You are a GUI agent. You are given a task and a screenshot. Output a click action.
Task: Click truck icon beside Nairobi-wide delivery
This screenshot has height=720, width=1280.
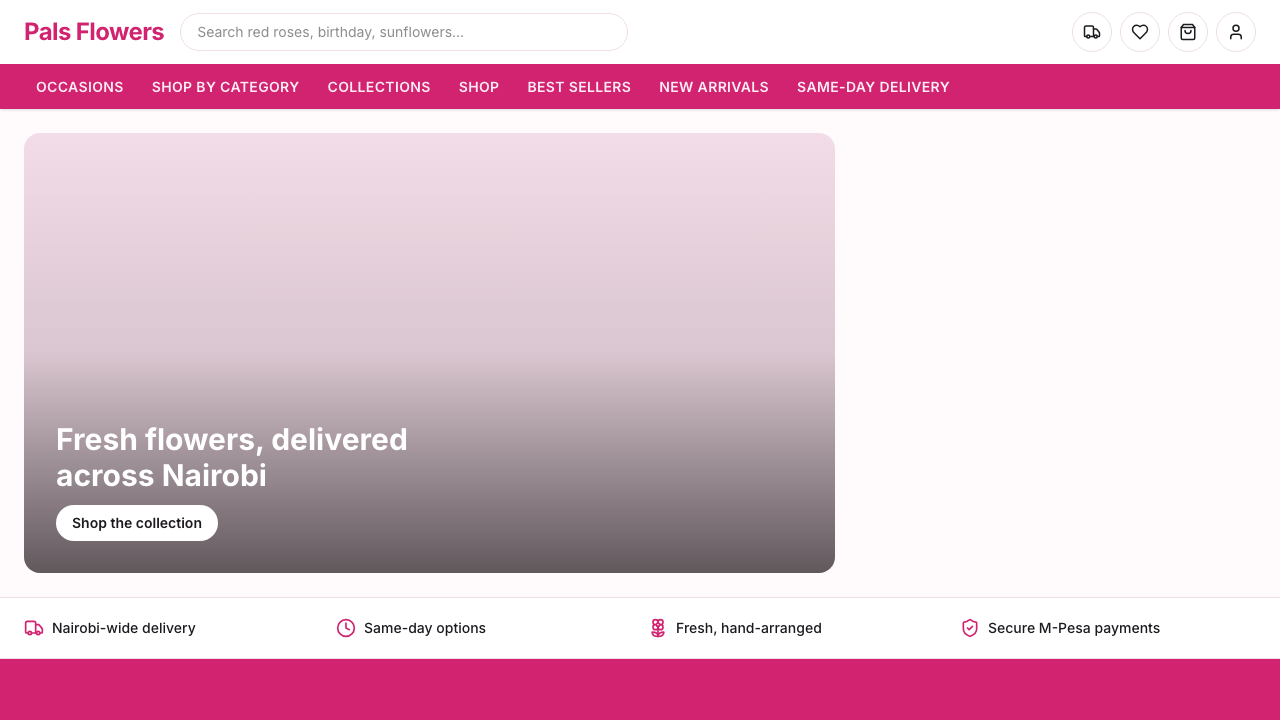[34, 628]
